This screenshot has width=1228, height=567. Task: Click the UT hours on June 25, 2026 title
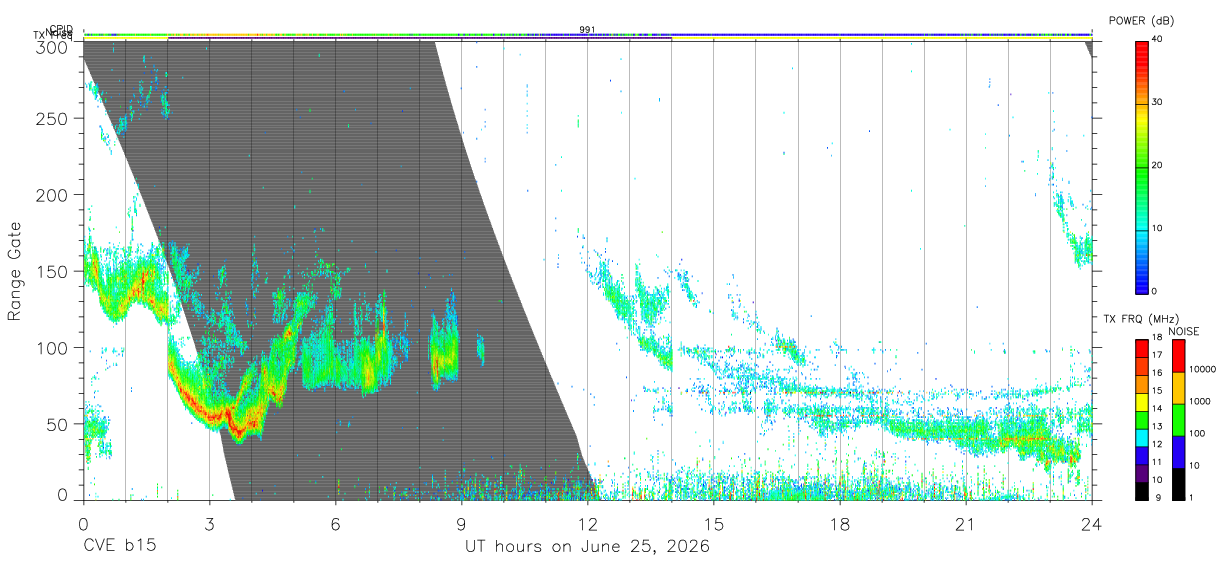tap(587, 547)
